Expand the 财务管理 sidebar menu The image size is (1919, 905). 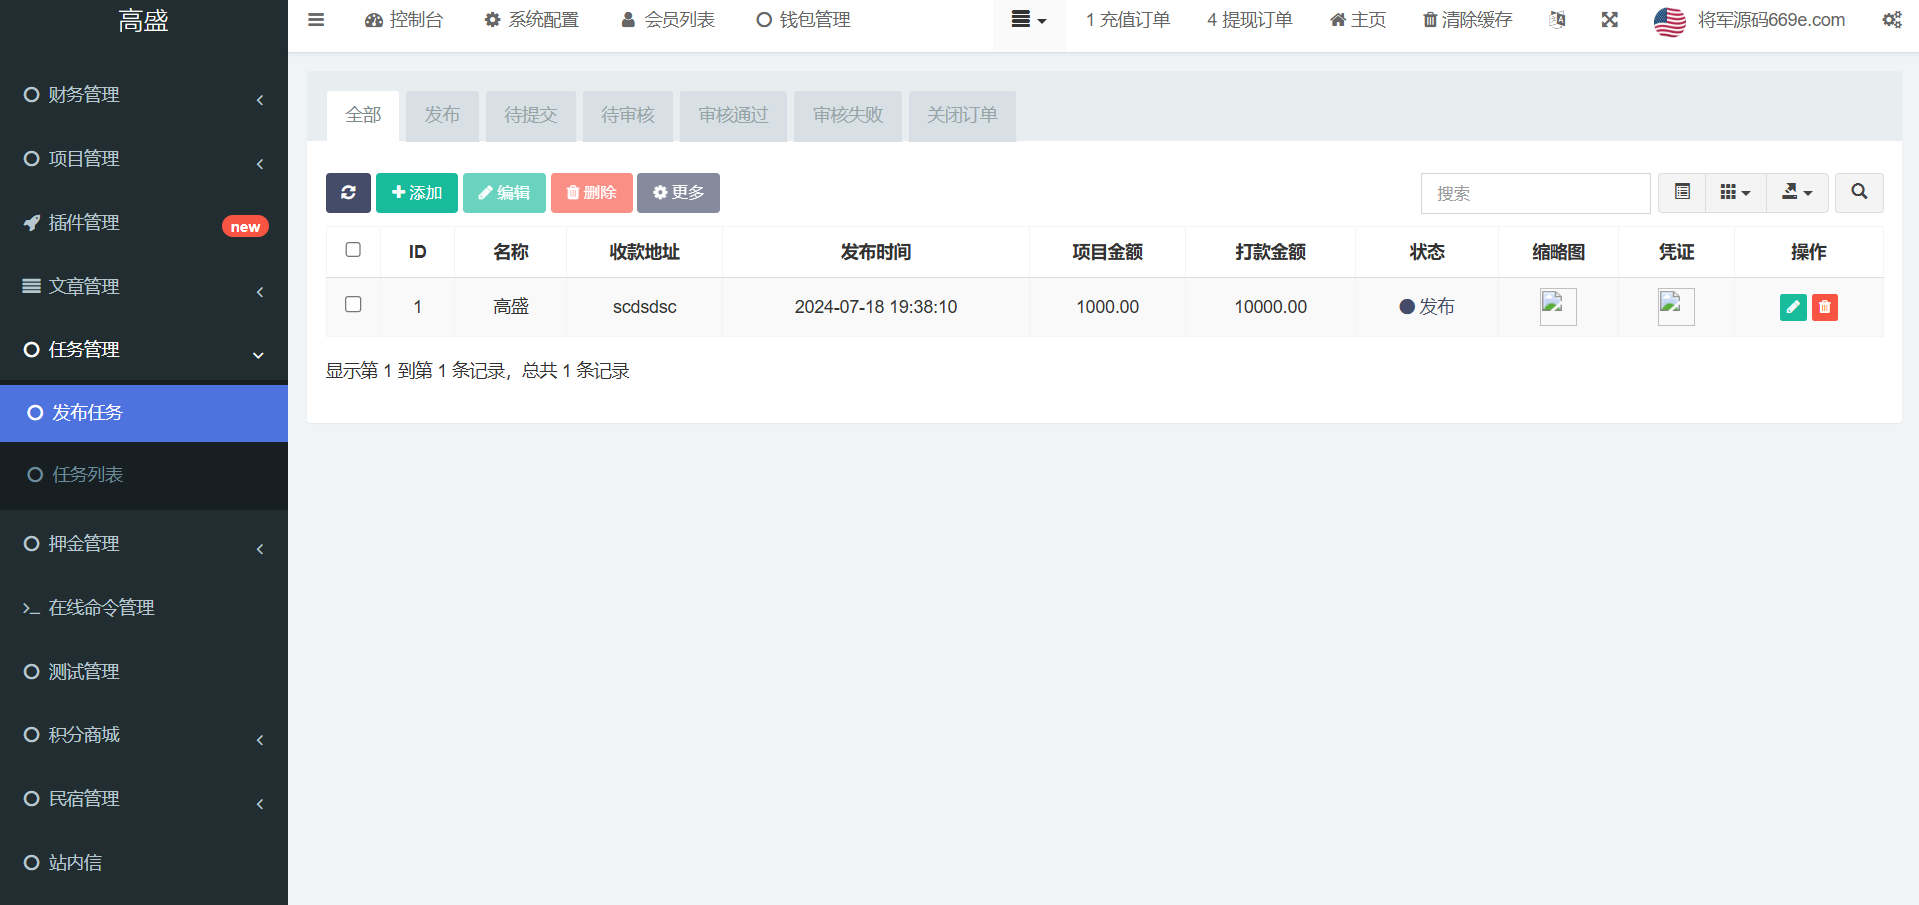click(144, 95)
